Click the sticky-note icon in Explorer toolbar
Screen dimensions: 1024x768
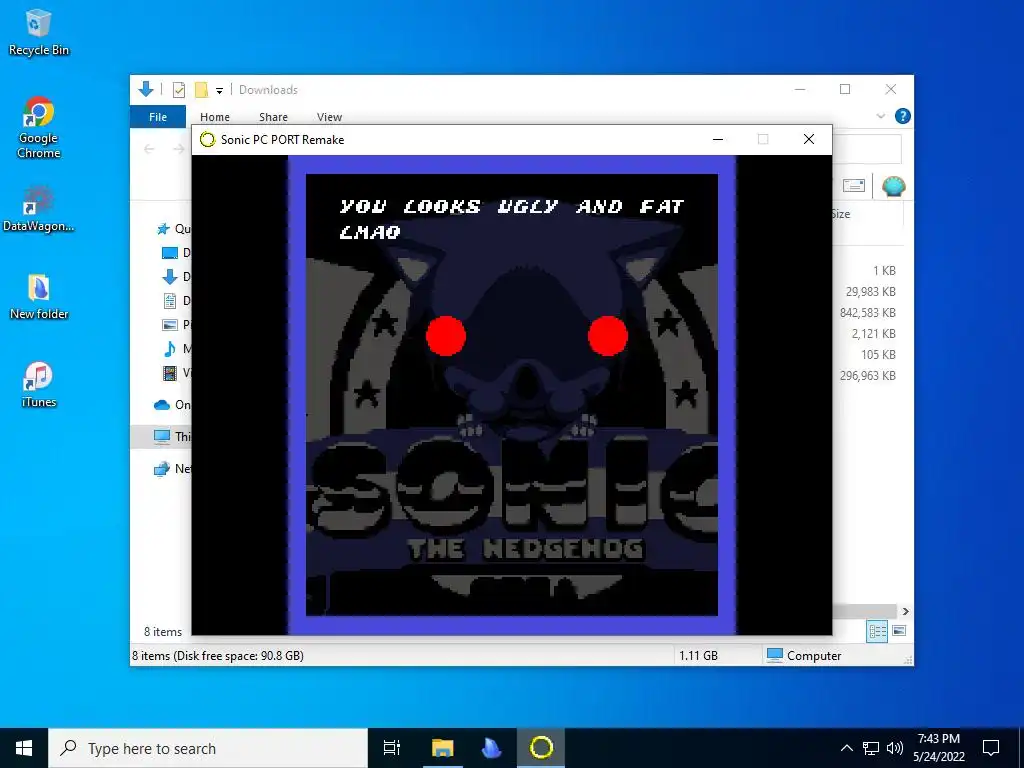coord(854,186)
